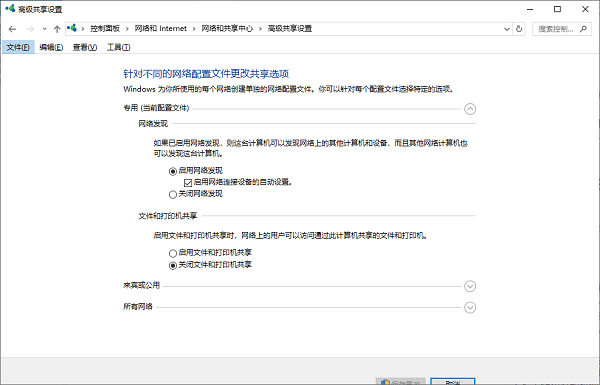Click the 网络发现 heading text

(x=153, y=124)
